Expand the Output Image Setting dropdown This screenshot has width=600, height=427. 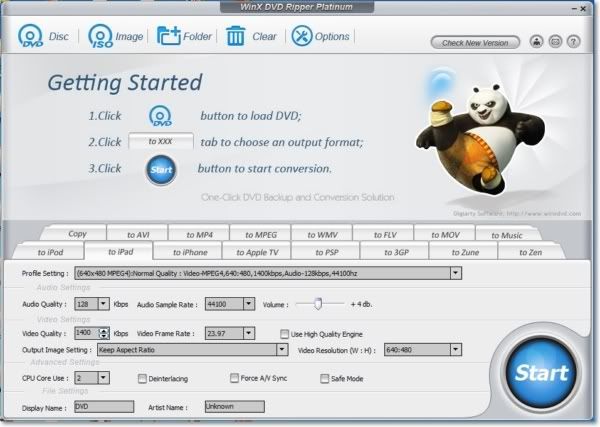click(282, 349)
